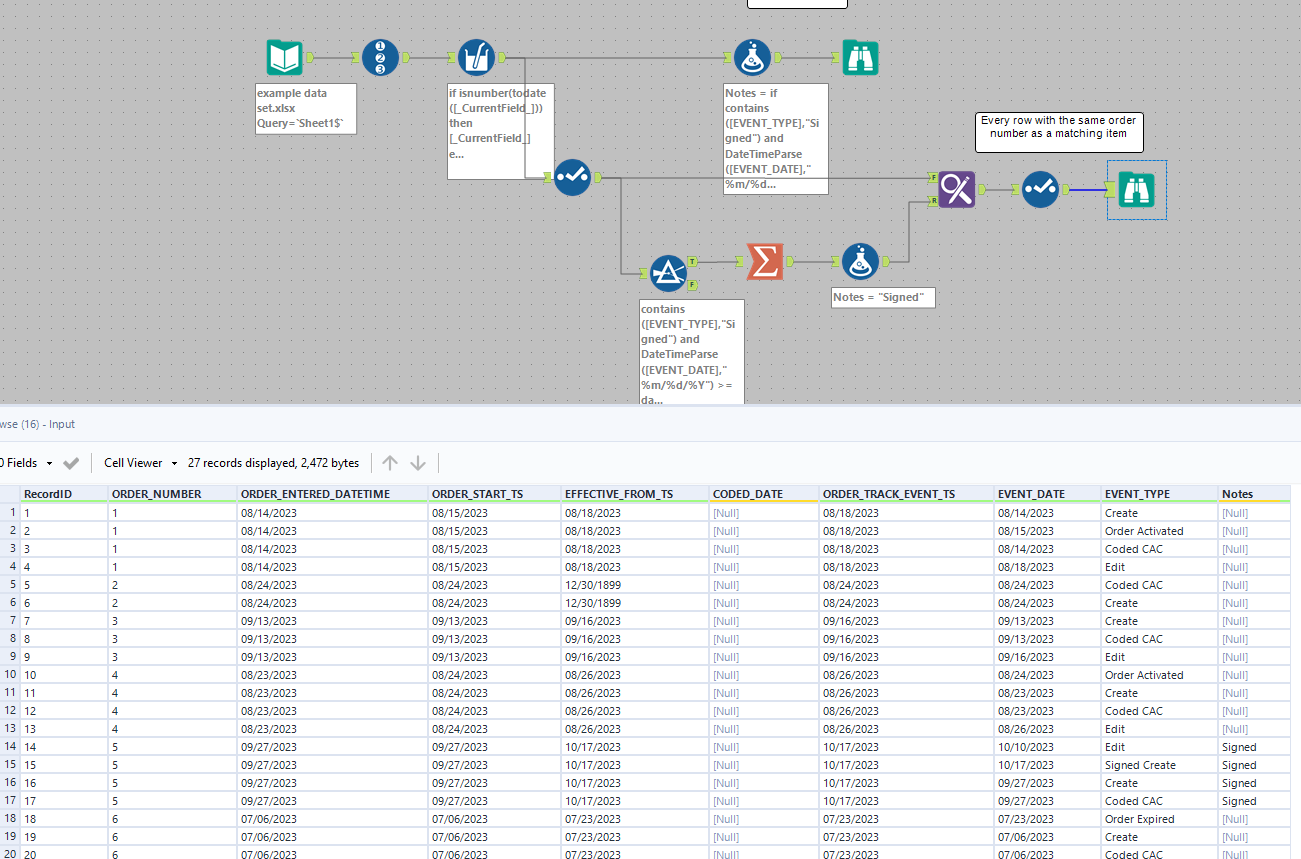Select the purple Find Replace tool
1301x859 pixels.
tap(956, 189)
